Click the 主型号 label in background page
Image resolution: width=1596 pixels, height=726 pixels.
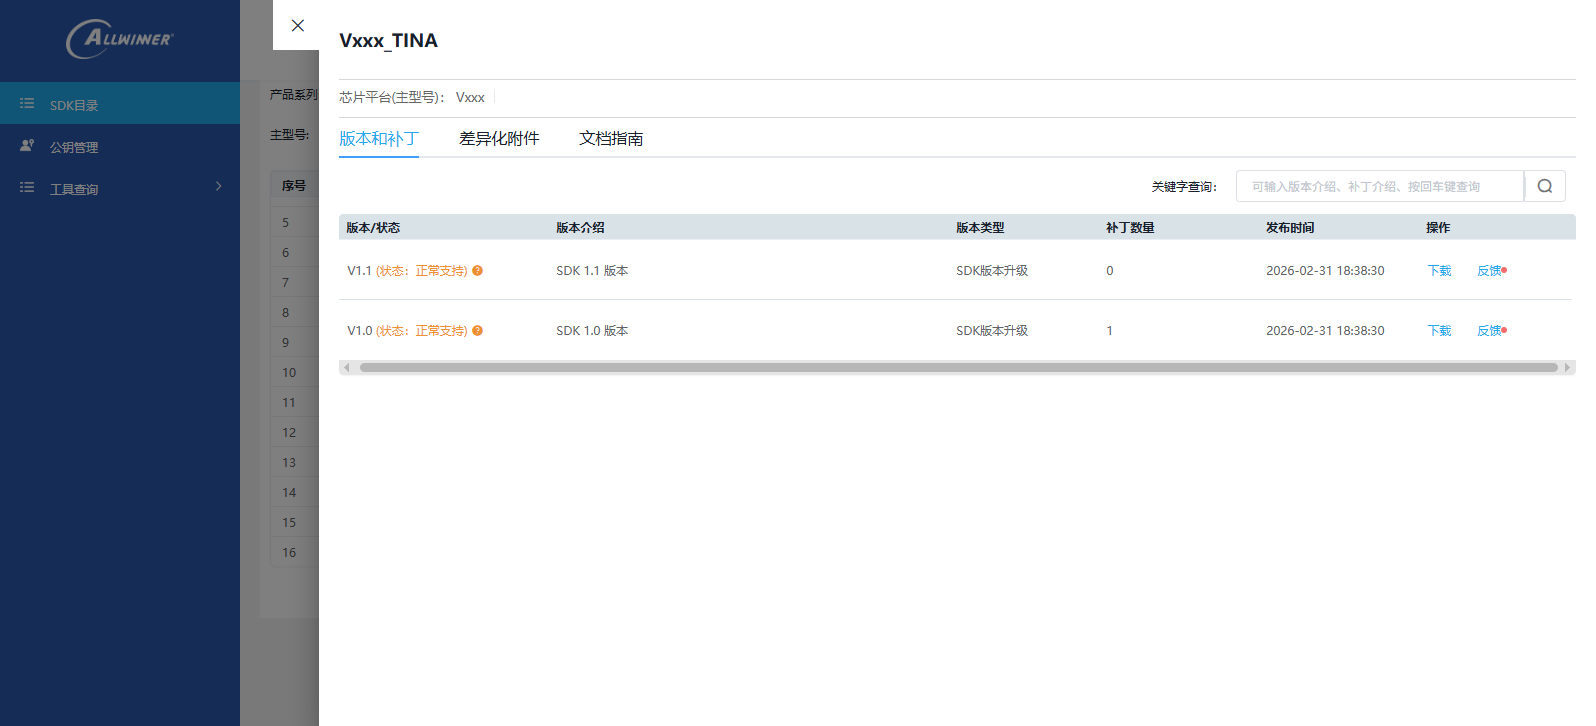coord(289,134)
